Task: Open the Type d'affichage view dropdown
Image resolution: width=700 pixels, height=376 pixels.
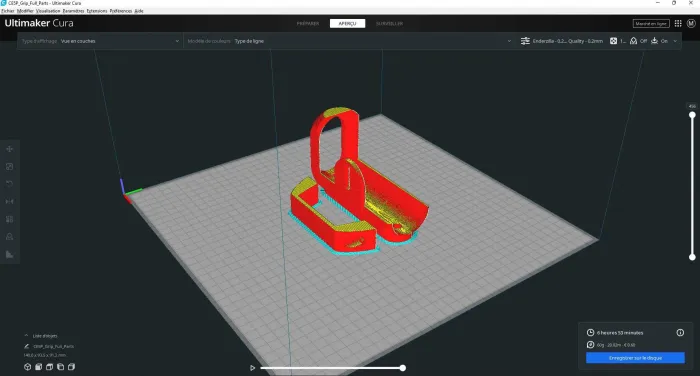Action: pyautogui.click(x=100, y=41)
